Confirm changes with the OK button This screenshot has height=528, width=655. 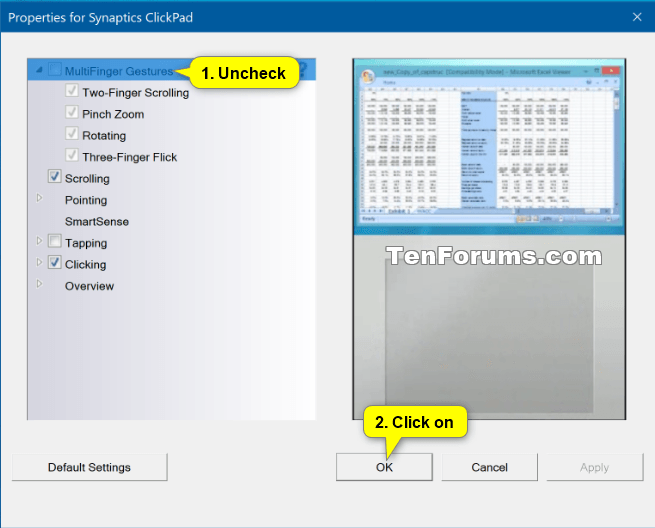click(384, 467)
